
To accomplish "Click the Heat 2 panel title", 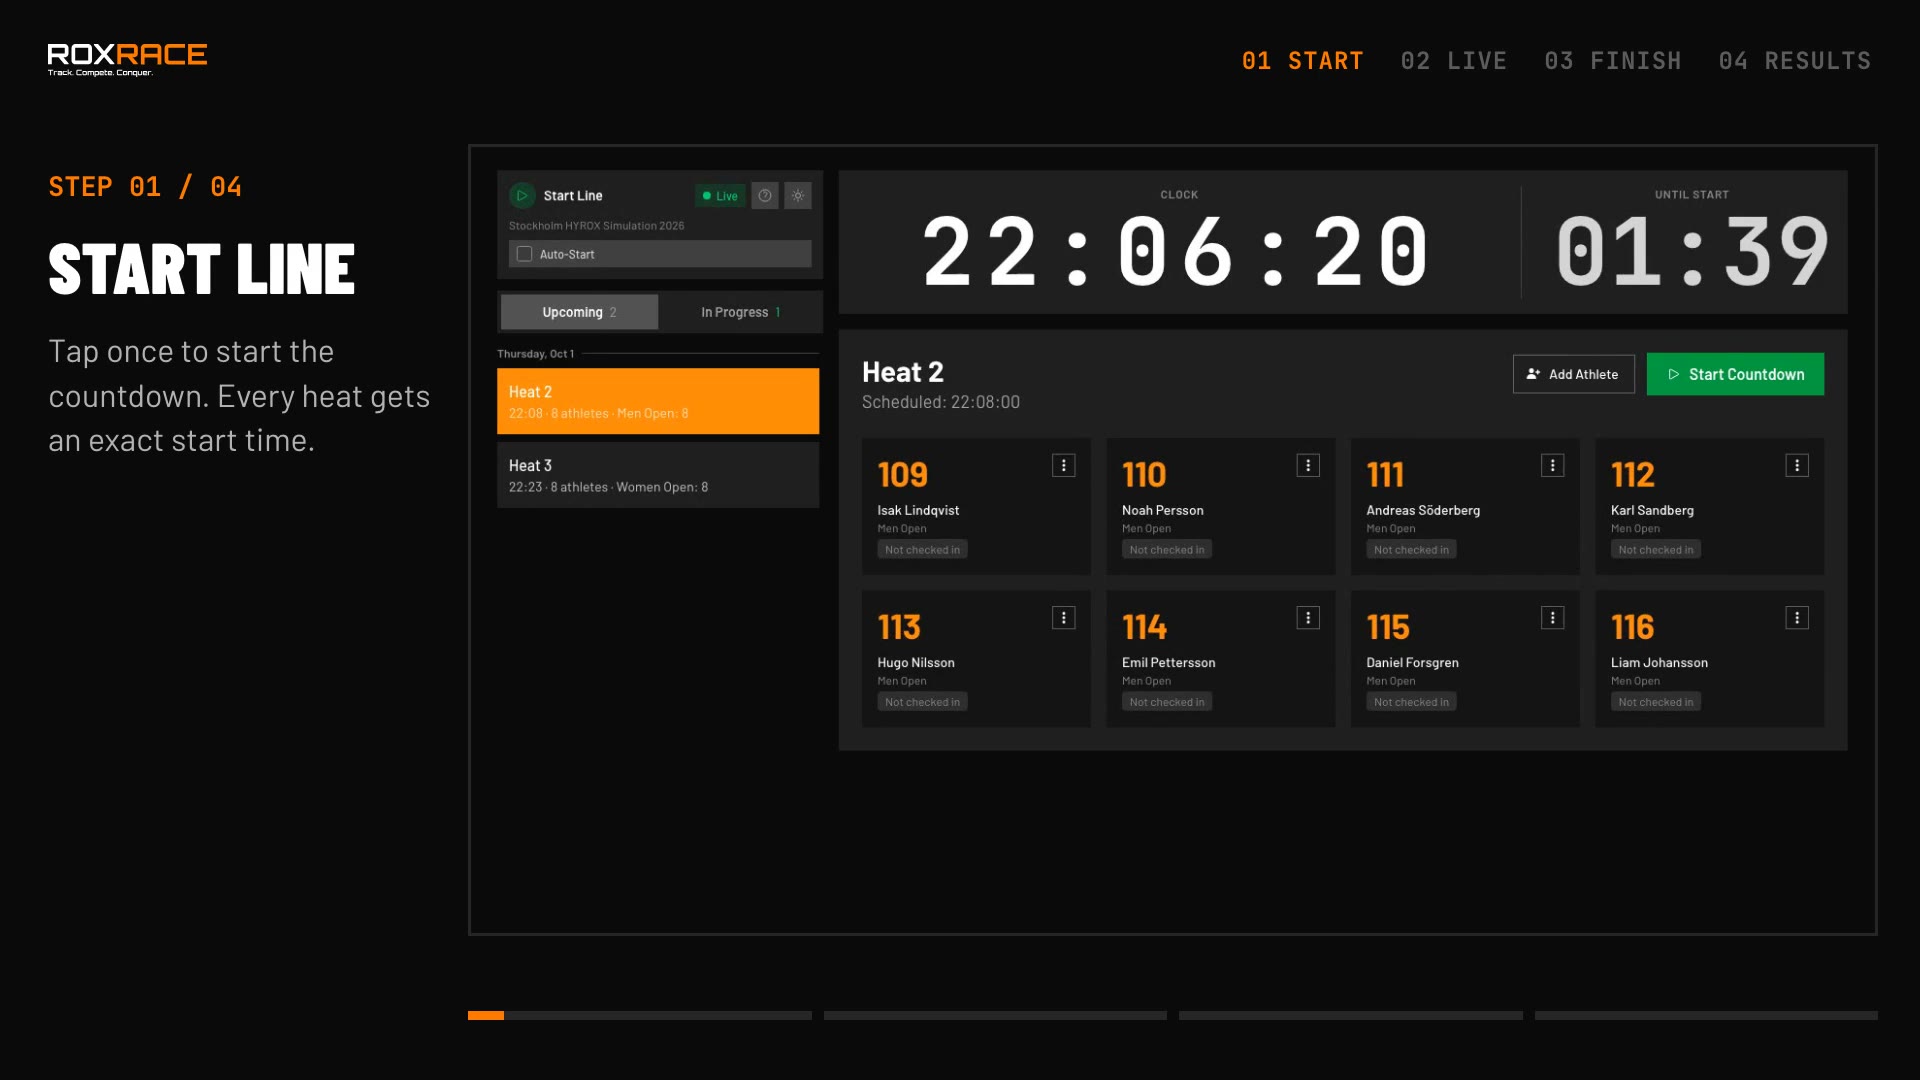I will (x=902, y=372).
